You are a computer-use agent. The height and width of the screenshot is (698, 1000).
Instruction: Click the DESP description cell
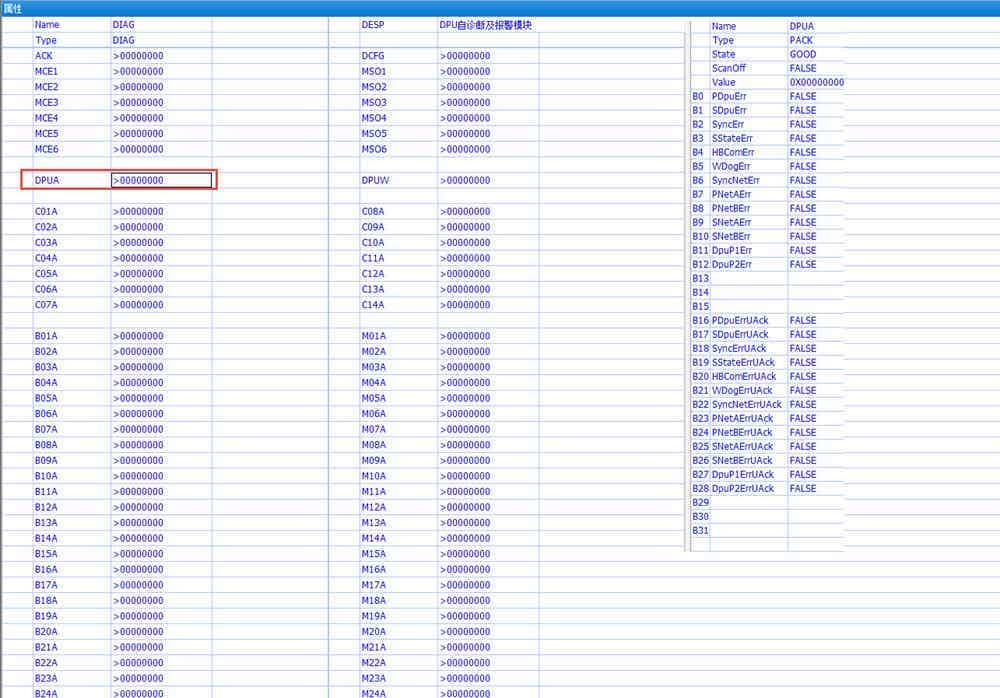pos(488,25)
